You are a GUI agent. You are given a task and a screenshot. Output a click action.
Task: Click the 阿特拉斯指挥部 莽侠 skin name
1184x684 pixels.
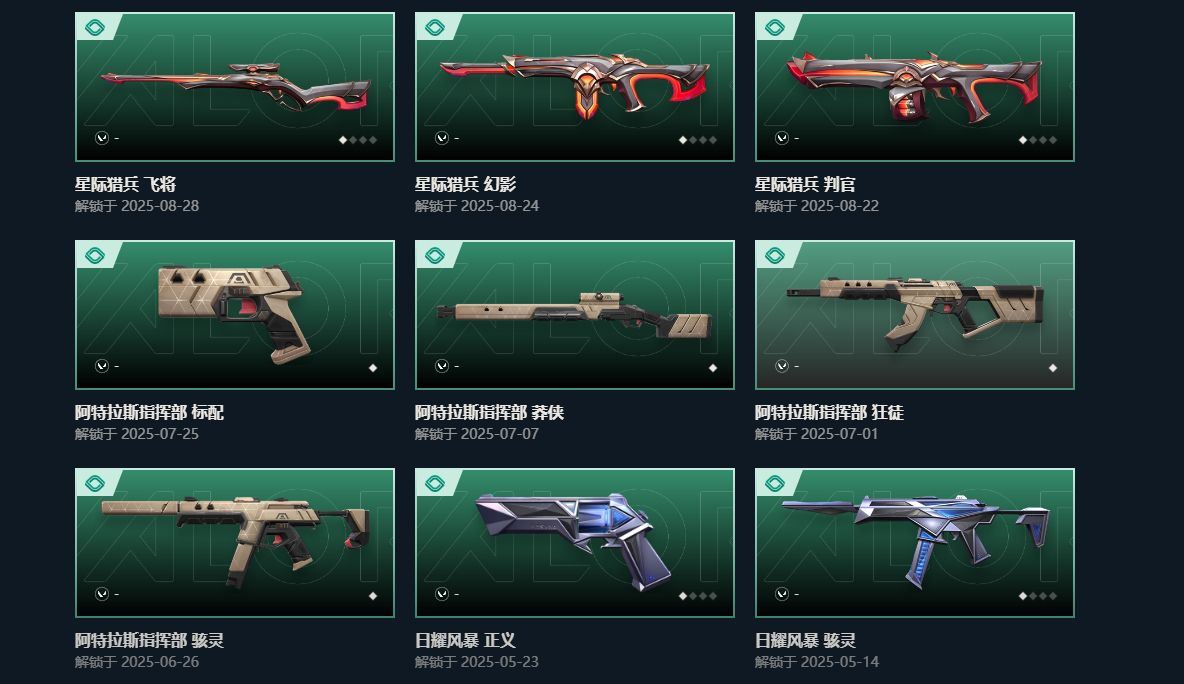pyautogui.click(x=489, y=412)
